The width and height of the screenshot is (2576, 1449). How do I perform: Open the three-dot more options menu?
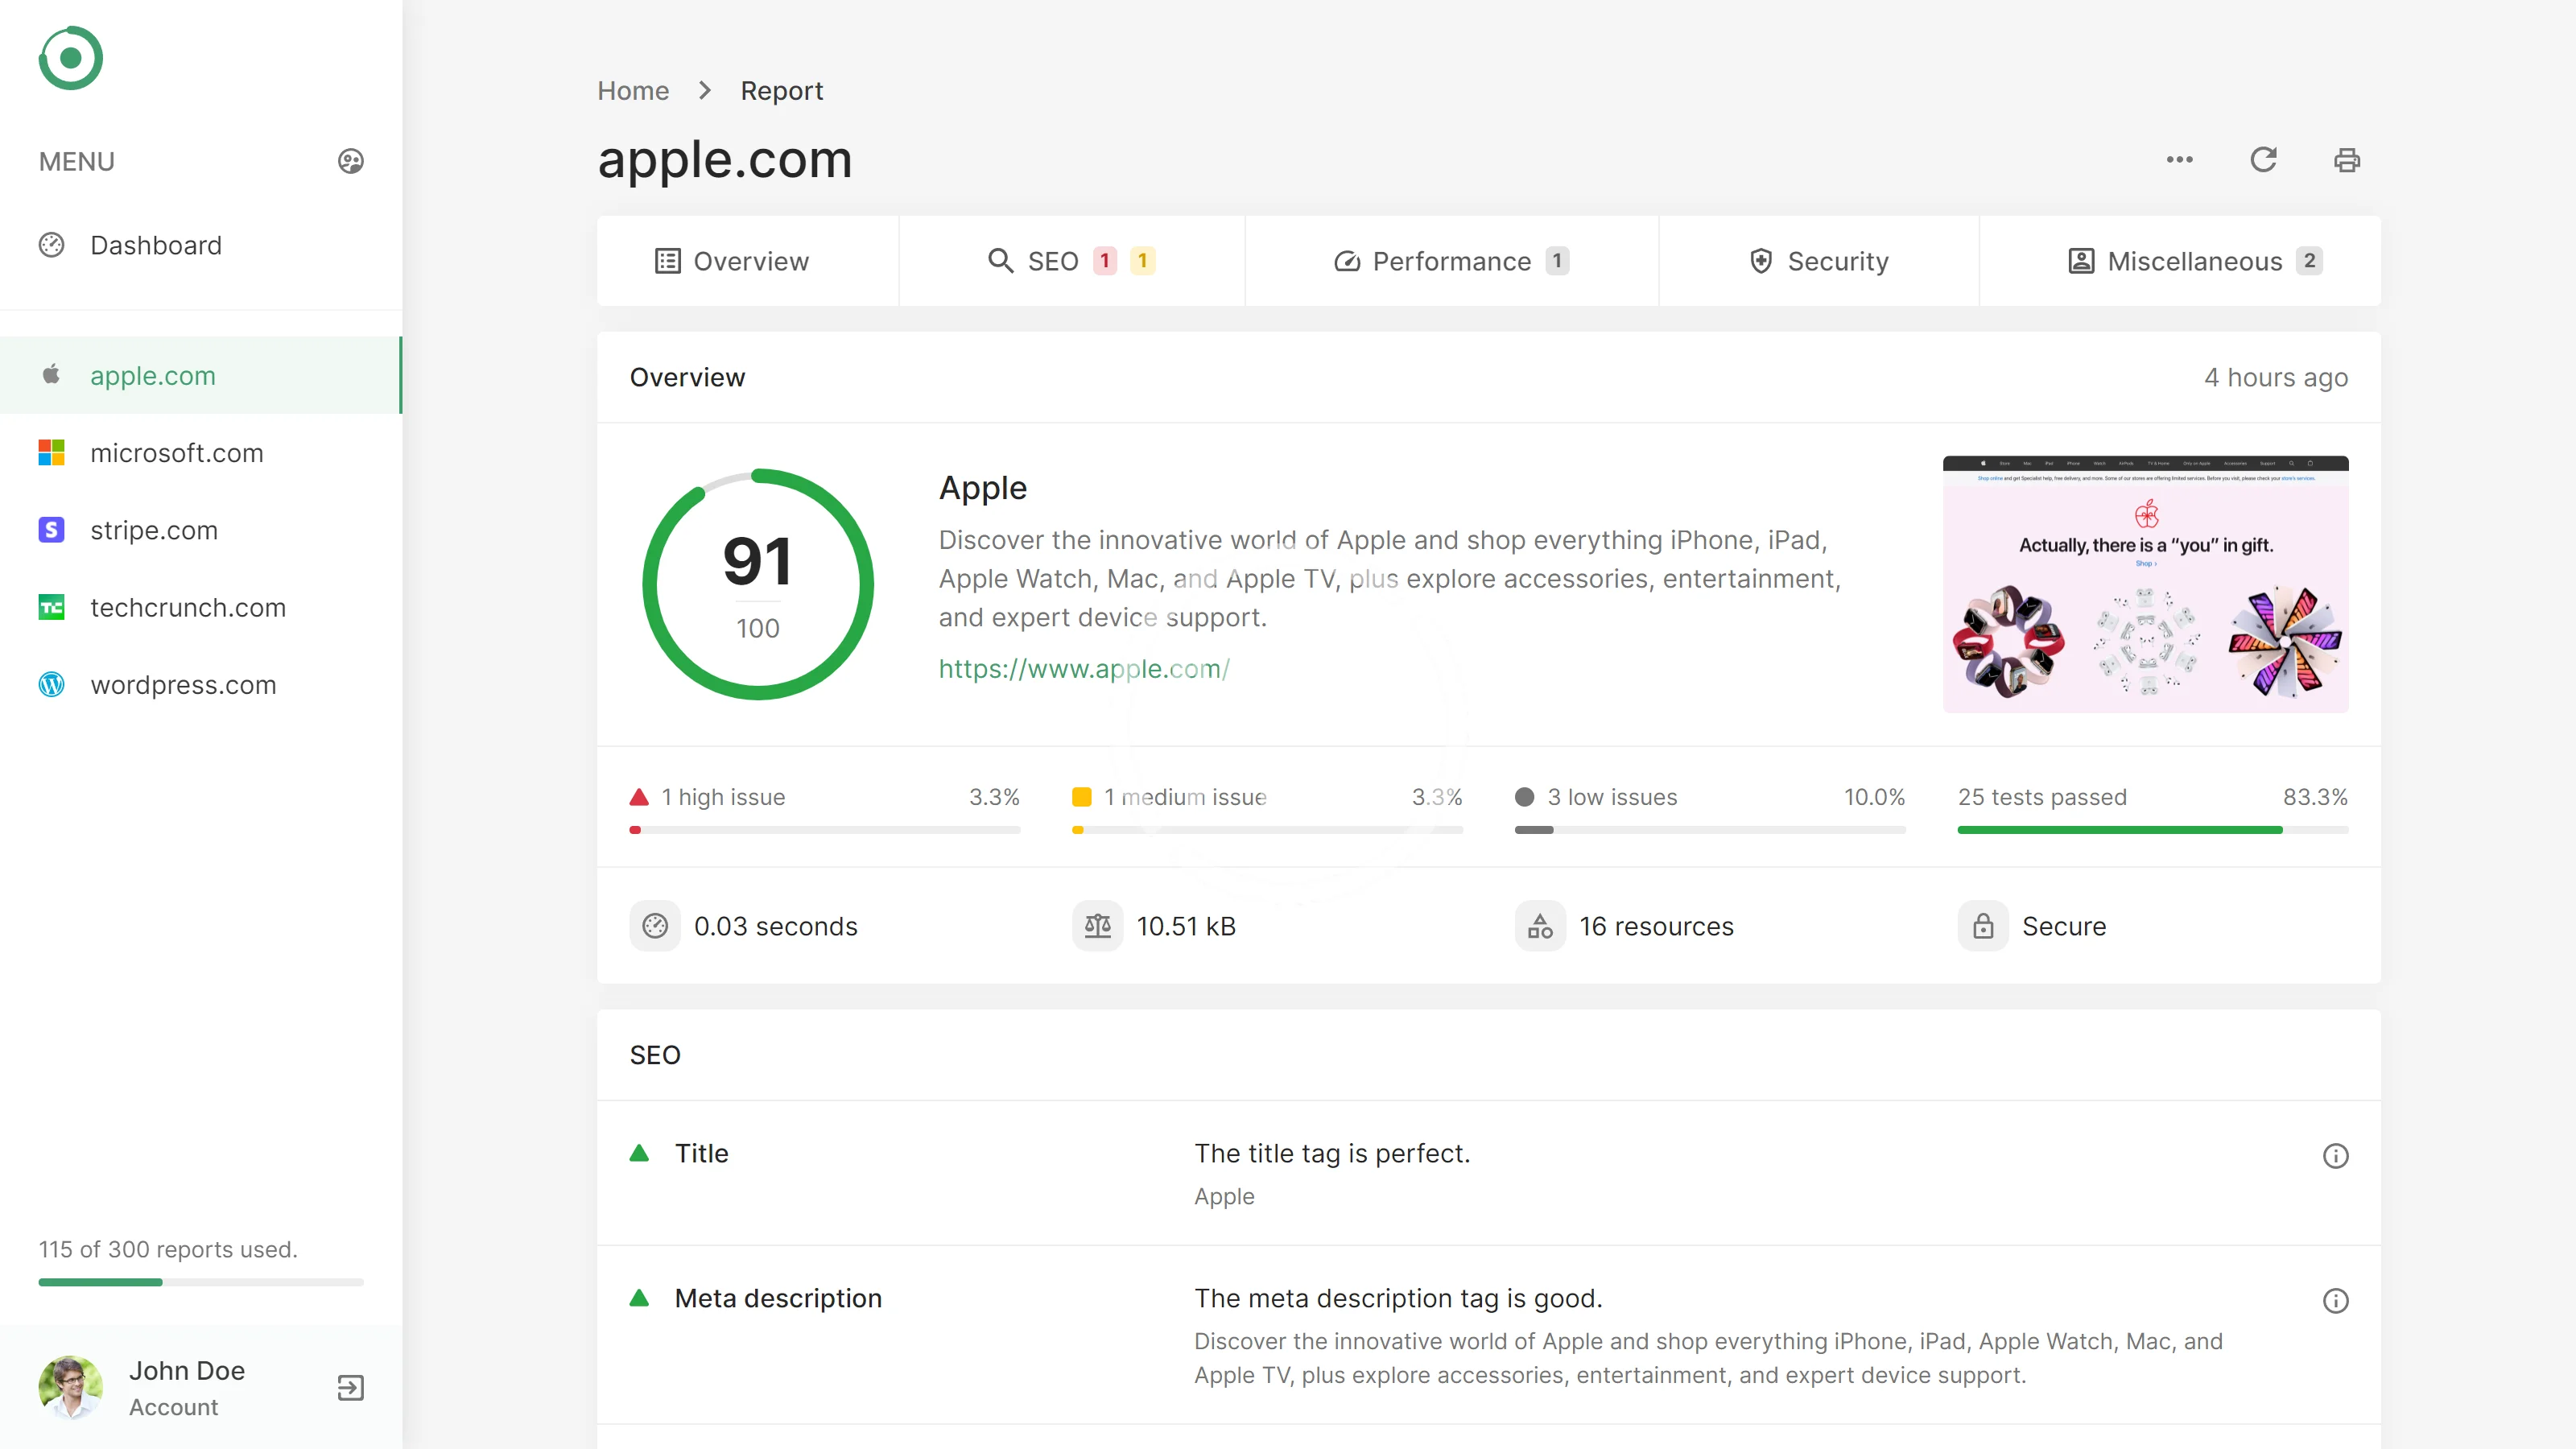coord(2179,160)
